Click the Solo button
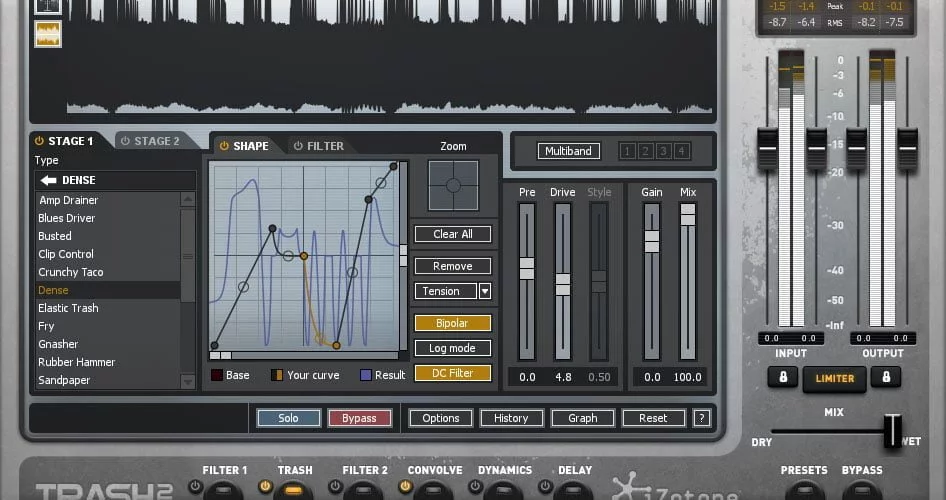The image size is (946, 500). coord(288,418)
